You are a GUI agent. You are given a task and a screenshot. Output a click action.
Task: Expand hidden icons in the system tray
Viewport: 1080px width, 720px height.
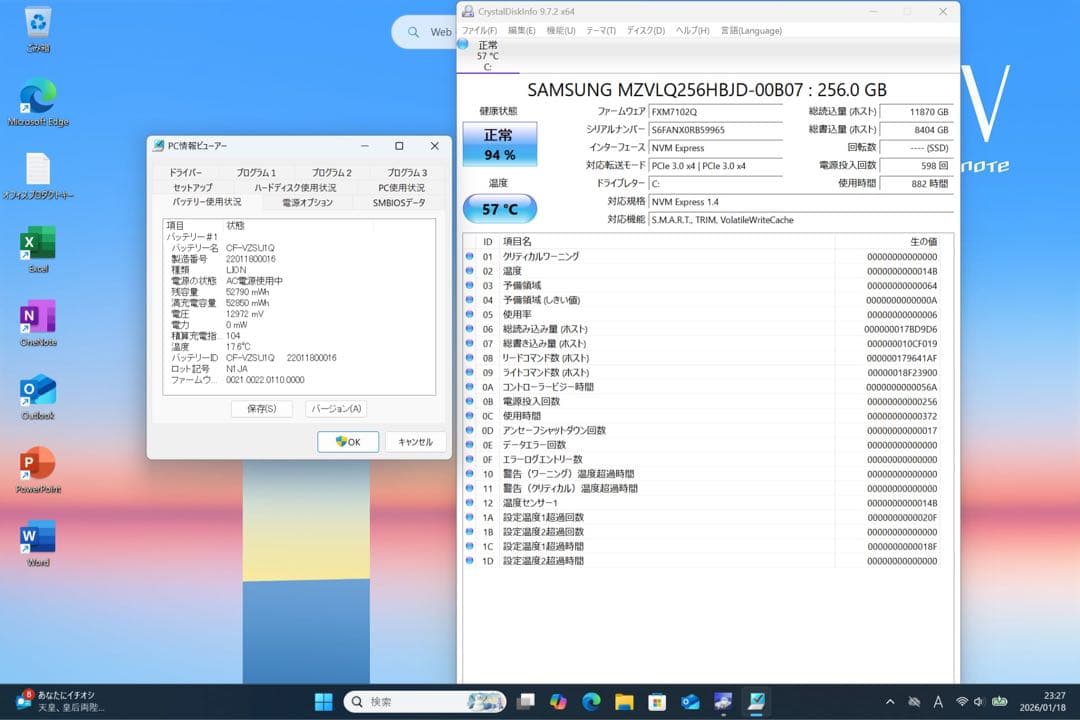click(x=889, y=701)
